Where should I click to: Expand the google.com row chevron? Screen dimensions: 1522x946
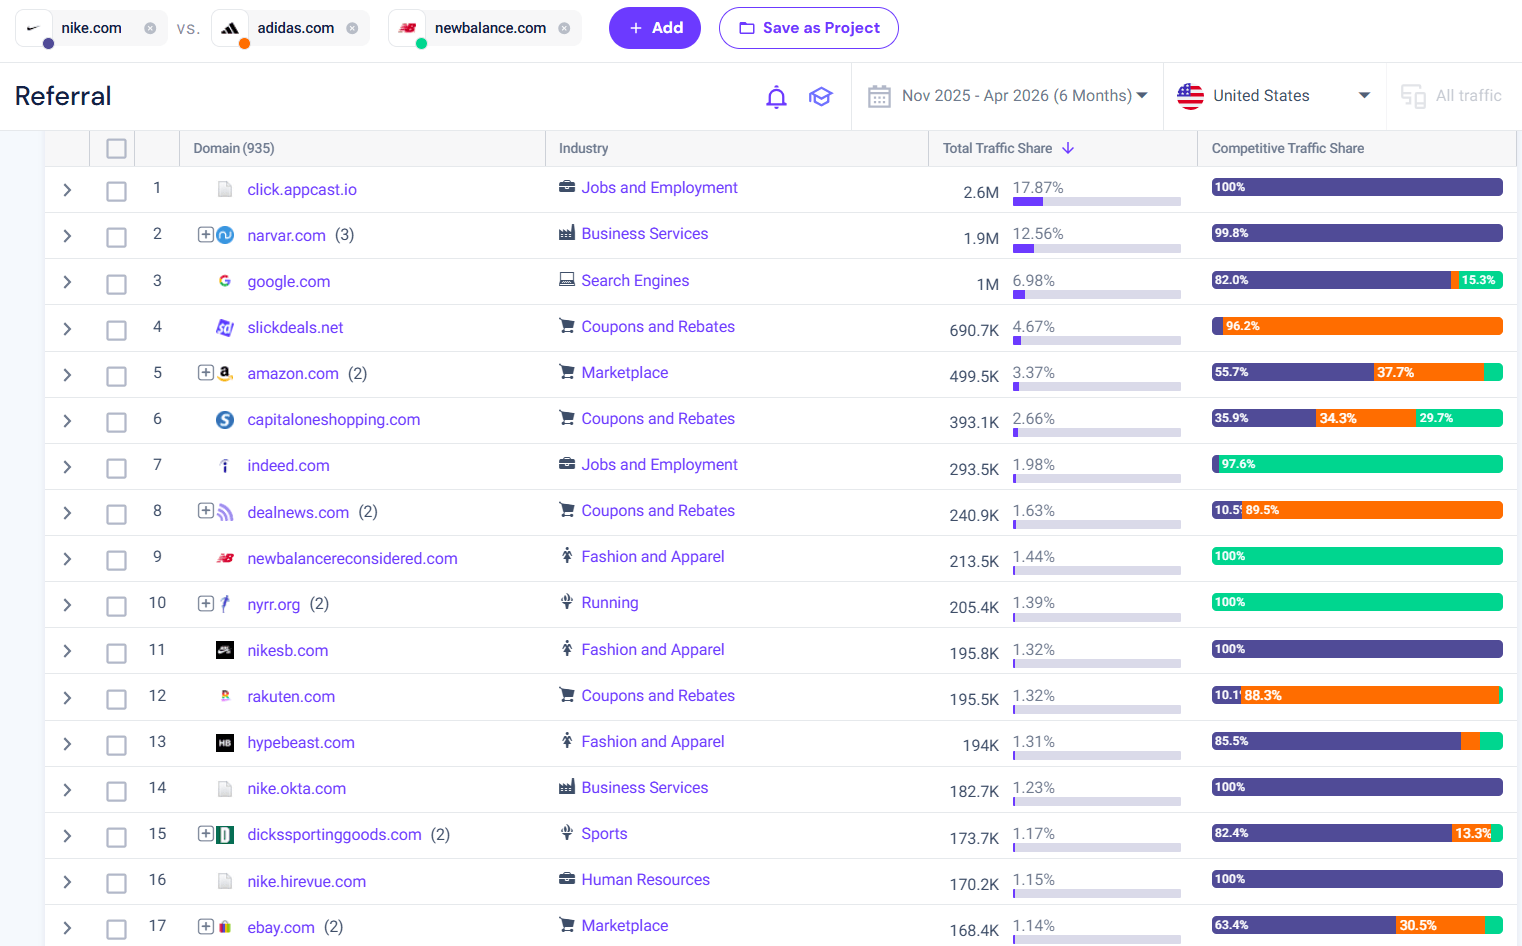[67, 282]
